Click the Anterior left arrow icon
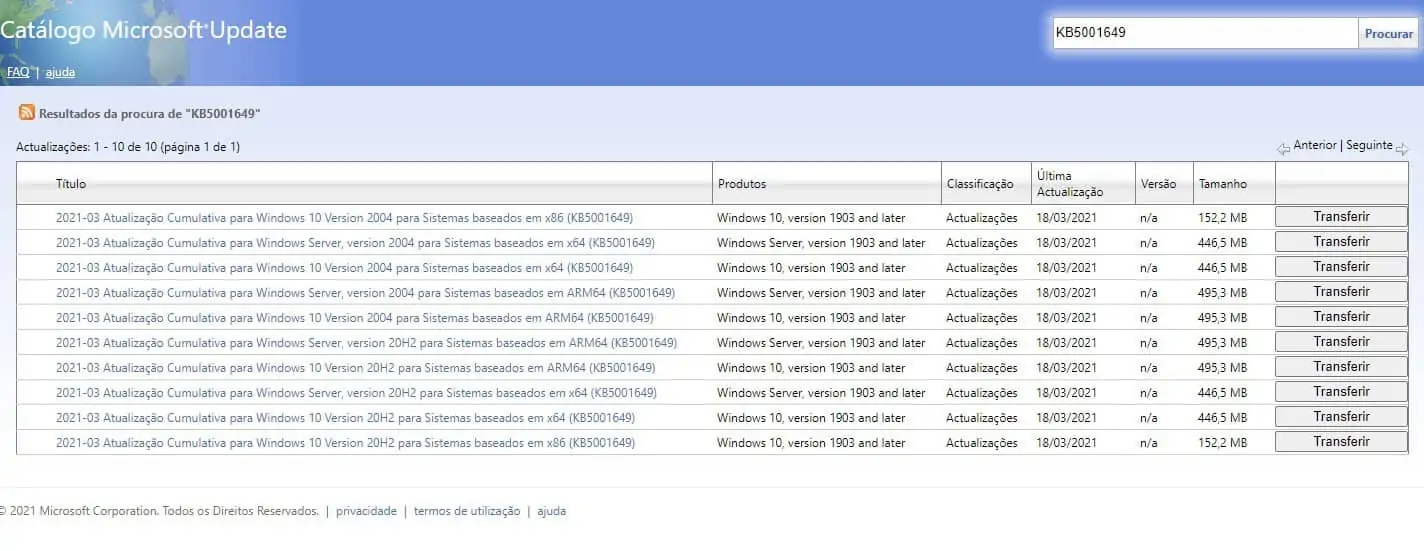The width and height of the screenshot is (1424, 551). [x=1283, y=148]
